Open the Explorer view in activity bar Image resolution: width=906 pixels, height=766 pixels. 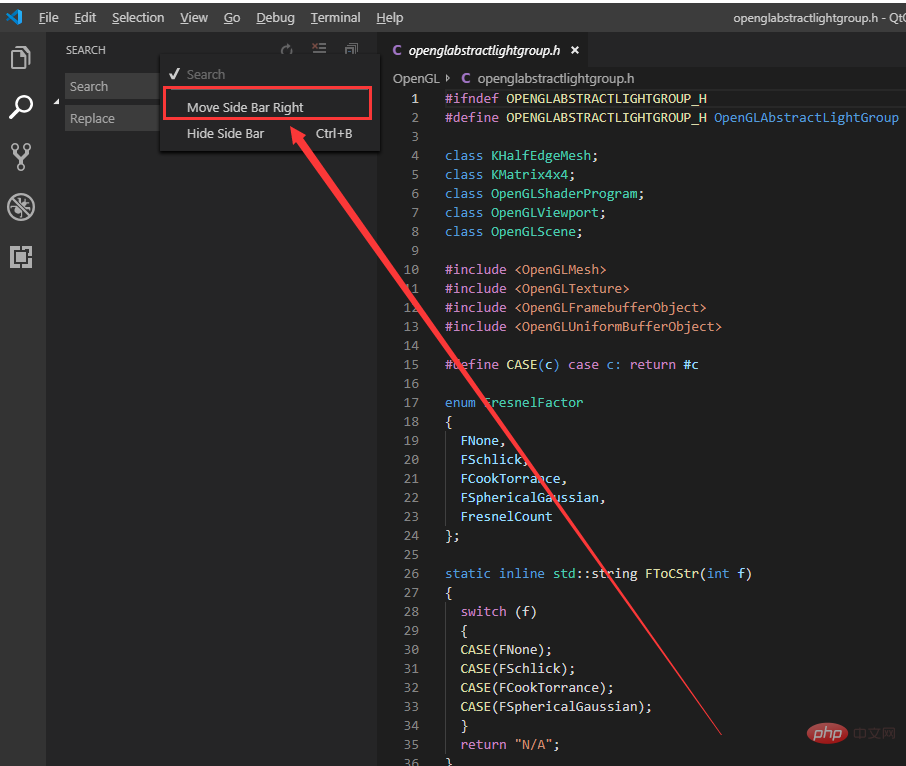click(x=21, y=58)
